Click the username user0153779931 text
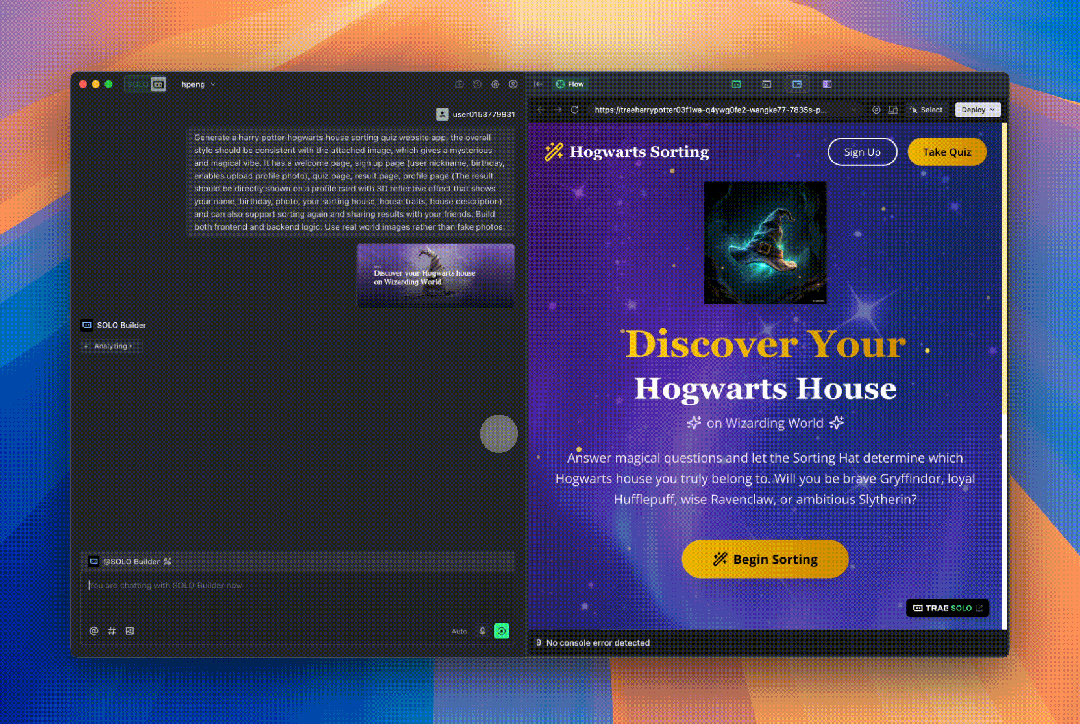This screenshot has height=724, width=1080. (484, 114)
